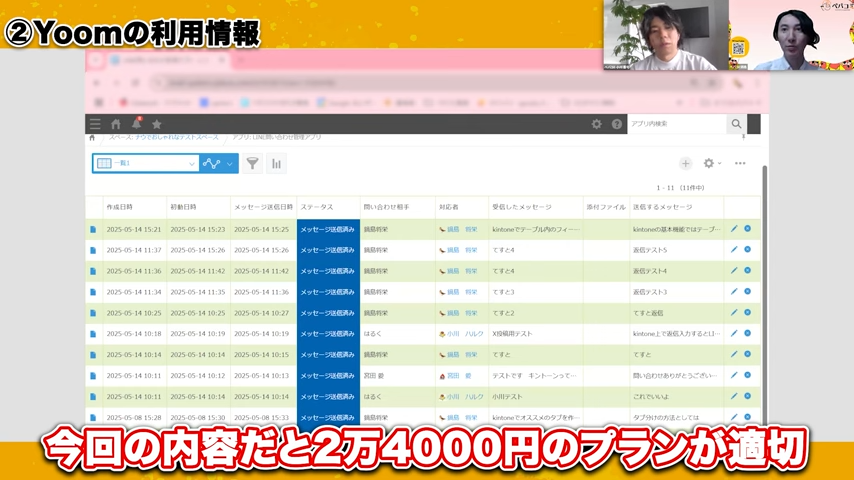Open the filter funnel settings
The image size is (854, 480).
coord(252,163)
